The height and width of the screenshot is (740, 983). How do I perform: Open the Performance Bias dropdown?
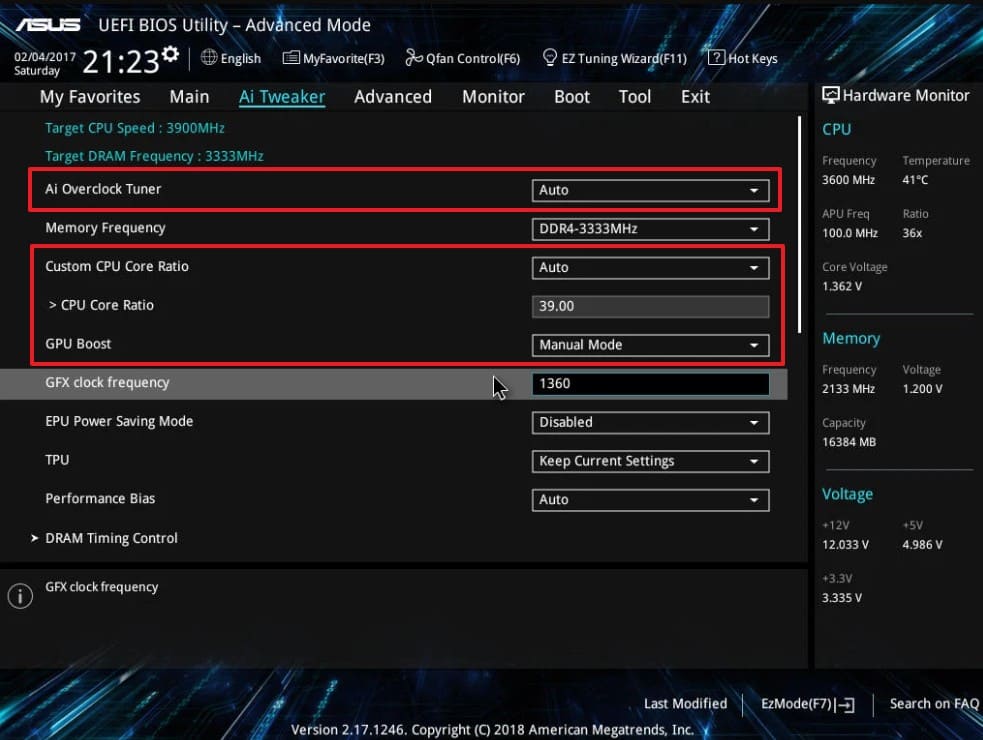650,500
